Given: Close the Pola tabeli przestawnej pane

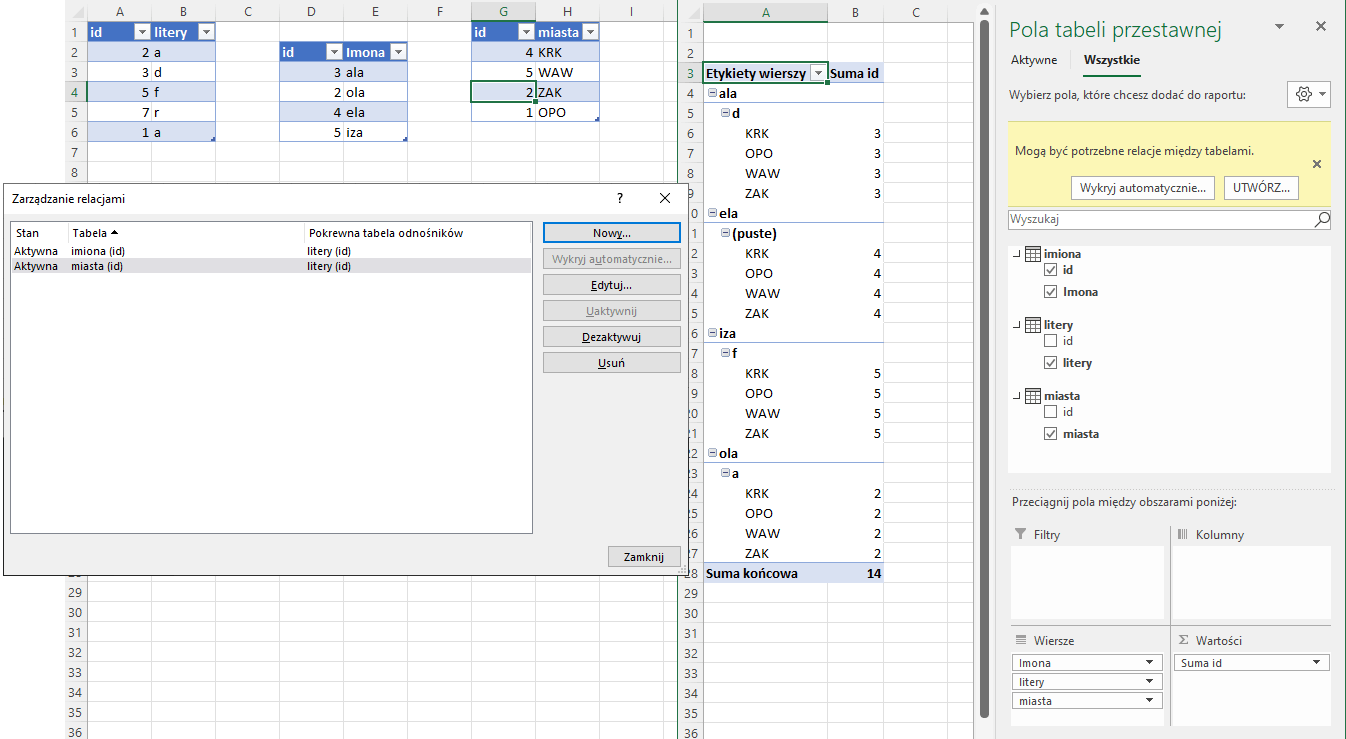Looking at the screenshot, I should tap(1320, 28).
